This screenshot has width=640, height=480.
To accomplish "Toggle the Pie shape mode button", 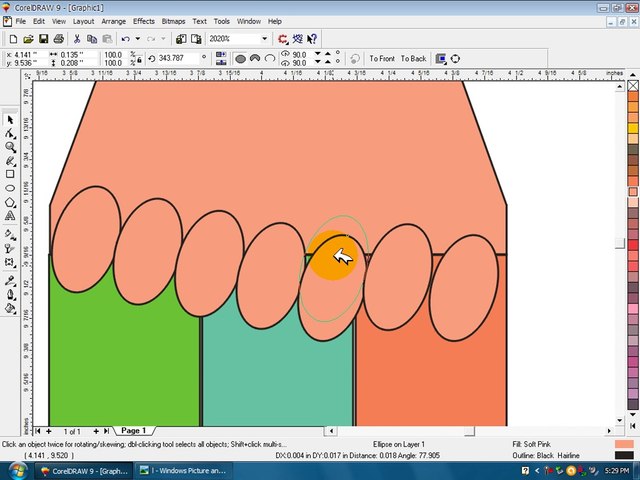I will point(255,59).
